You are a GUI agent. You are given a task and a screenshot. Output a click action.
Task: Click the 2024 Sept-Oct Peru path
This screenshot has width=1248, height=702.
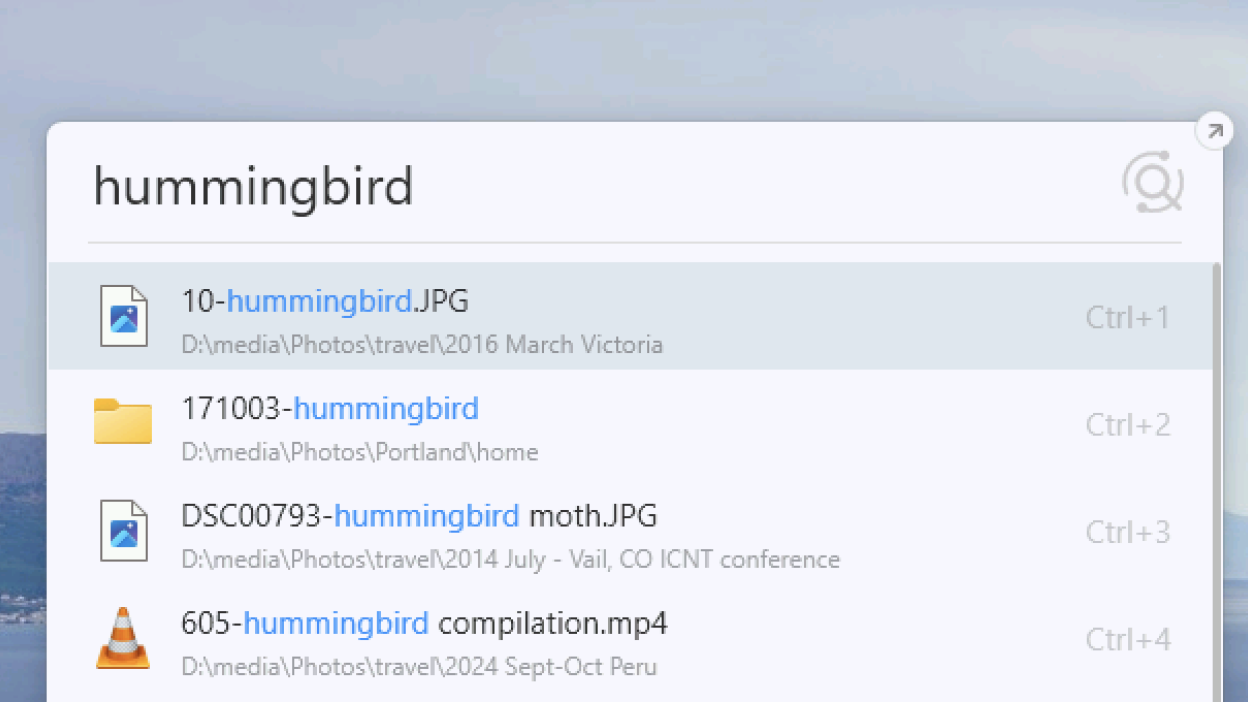click(x=419, y=666)
